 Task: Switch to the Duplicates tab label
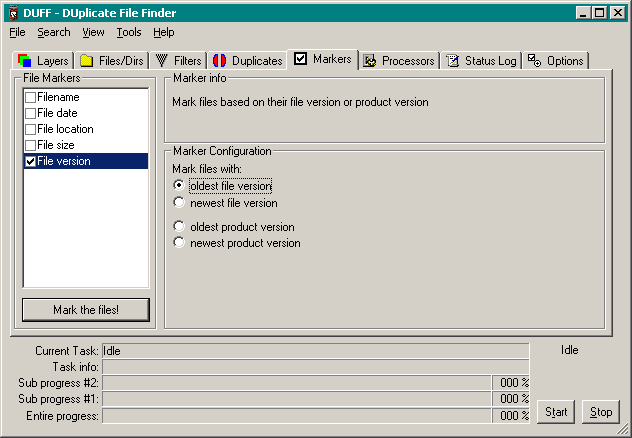[257, 61]
